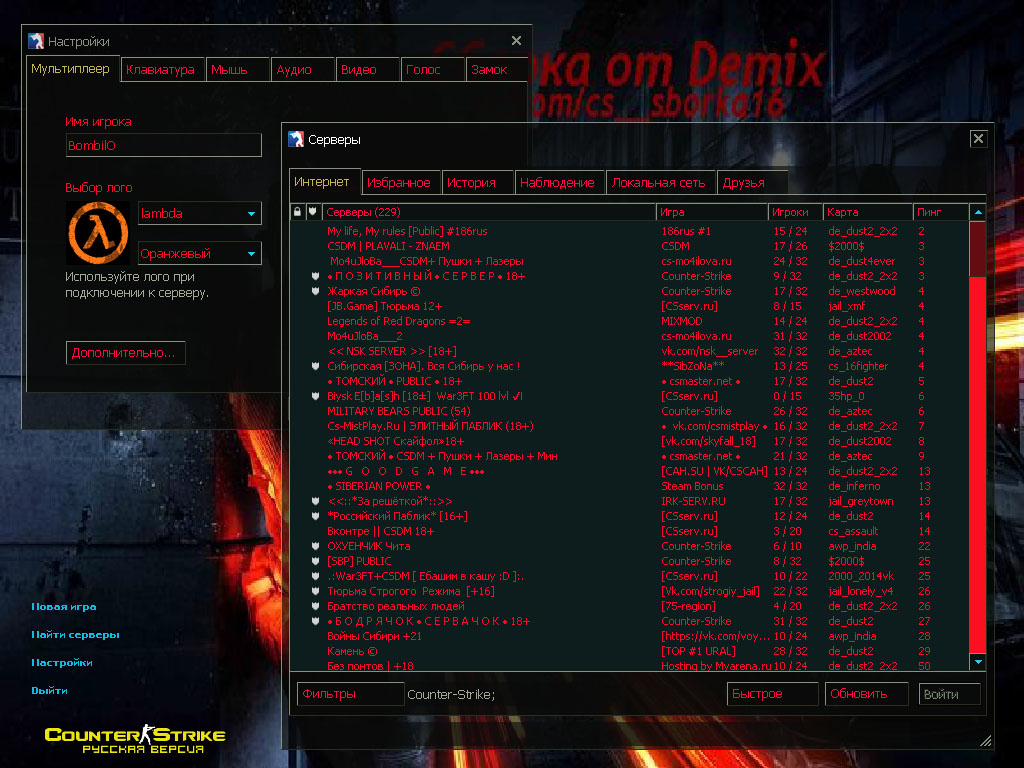Switch to the Мышь settings tab

click(x=238, y=69)
